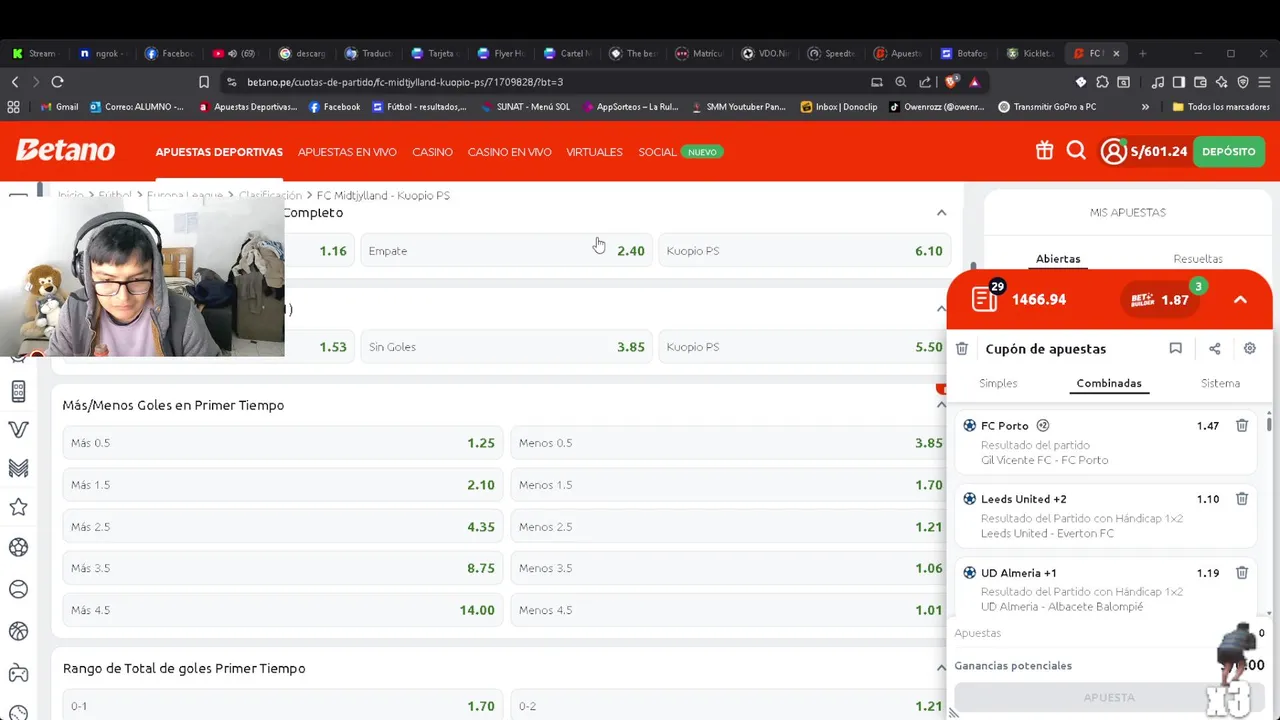Clear all bets with coupon trash icon

tap(962, 348)
